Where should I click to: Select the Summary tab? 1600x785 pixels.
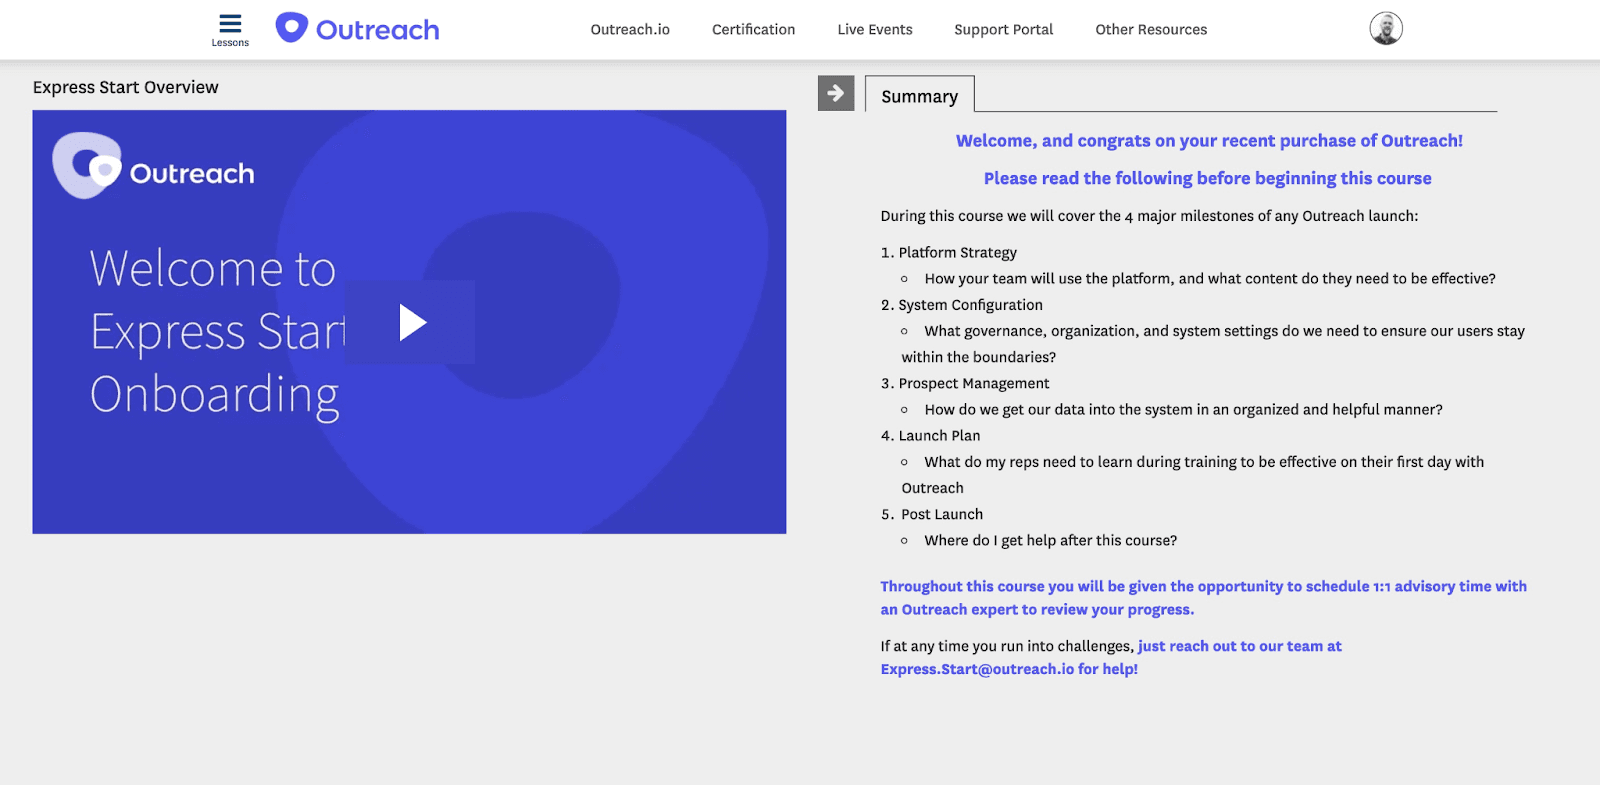(x=919, y=96)
